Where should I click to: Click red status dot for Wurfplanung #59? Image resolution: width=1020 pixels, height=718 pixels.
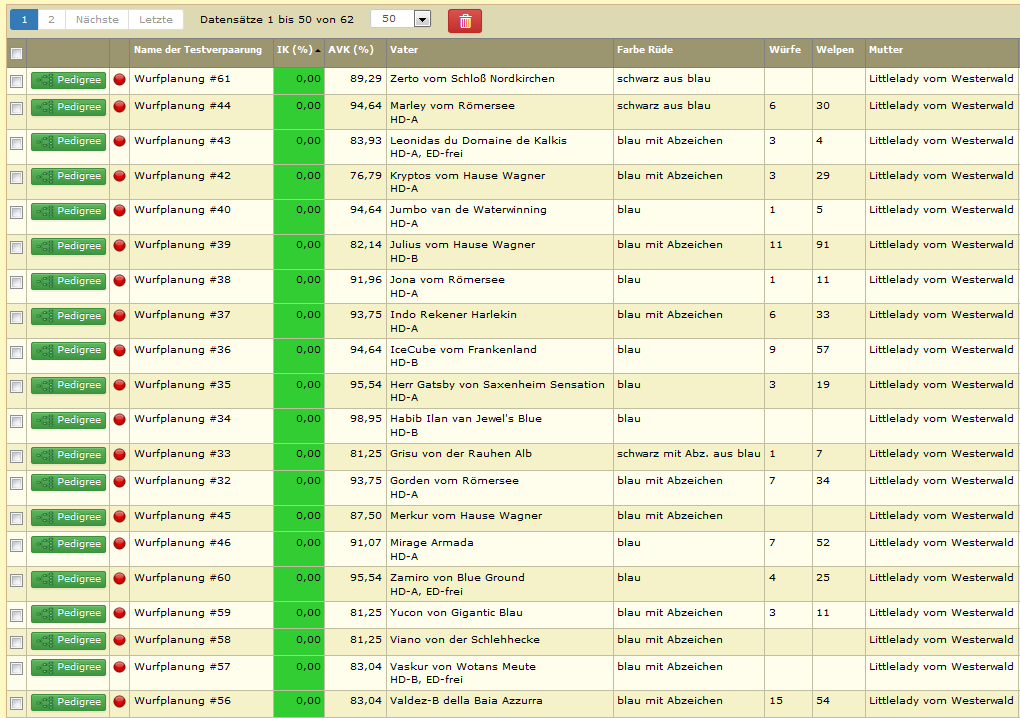(120, 613)
